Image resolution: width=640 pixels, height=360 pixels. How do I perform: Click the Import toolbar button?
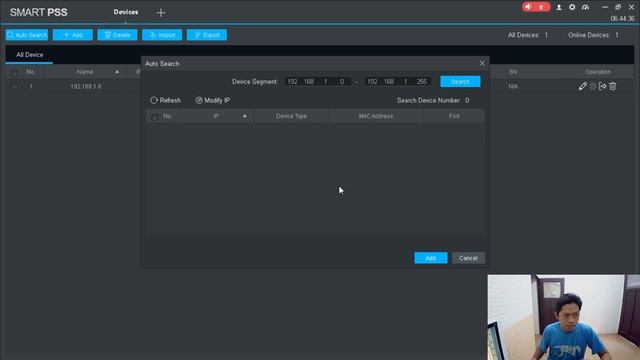[162, 35]
